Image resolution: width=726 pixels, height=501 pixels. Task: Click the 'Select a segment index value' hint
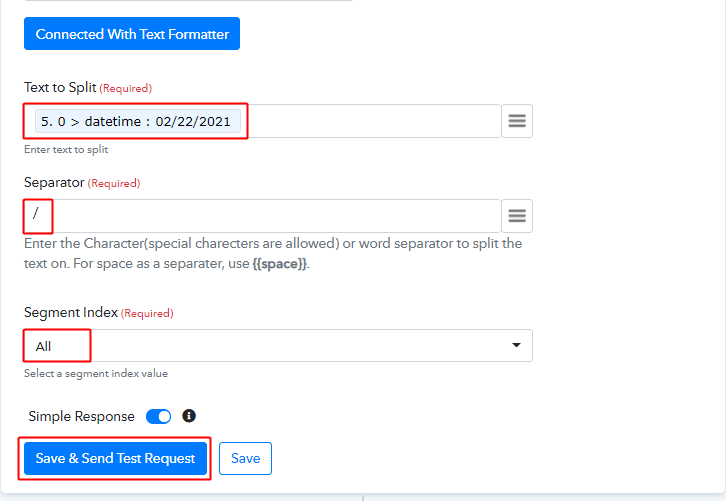point(96,374)
